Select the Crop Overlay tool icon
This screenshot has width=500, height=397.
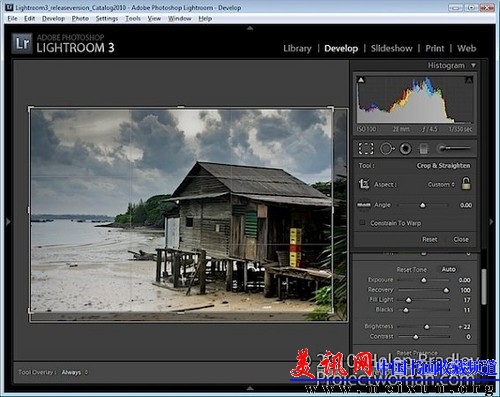(366, 149)
